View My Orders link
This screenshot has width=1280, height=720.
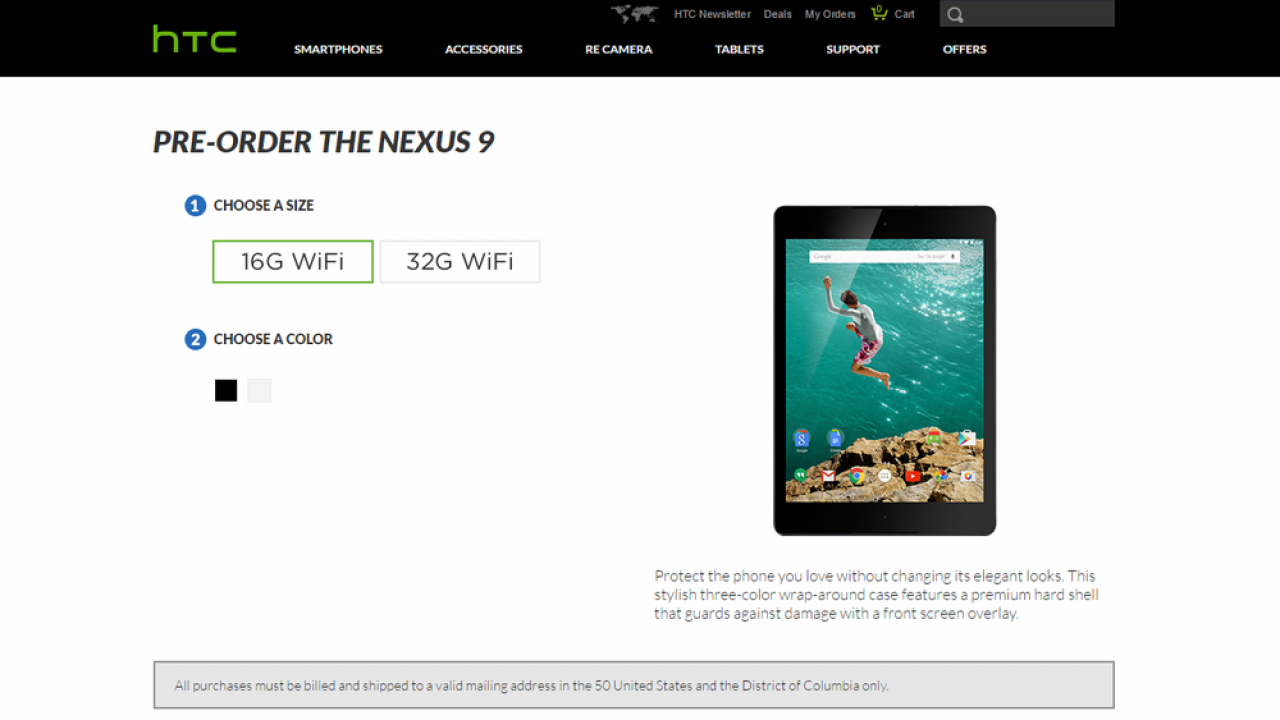(x=830, y=14)
